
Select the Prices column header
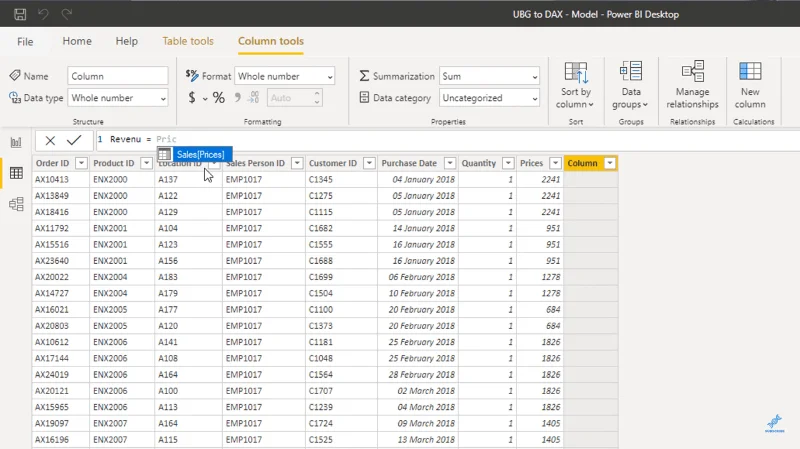(531, 163)
